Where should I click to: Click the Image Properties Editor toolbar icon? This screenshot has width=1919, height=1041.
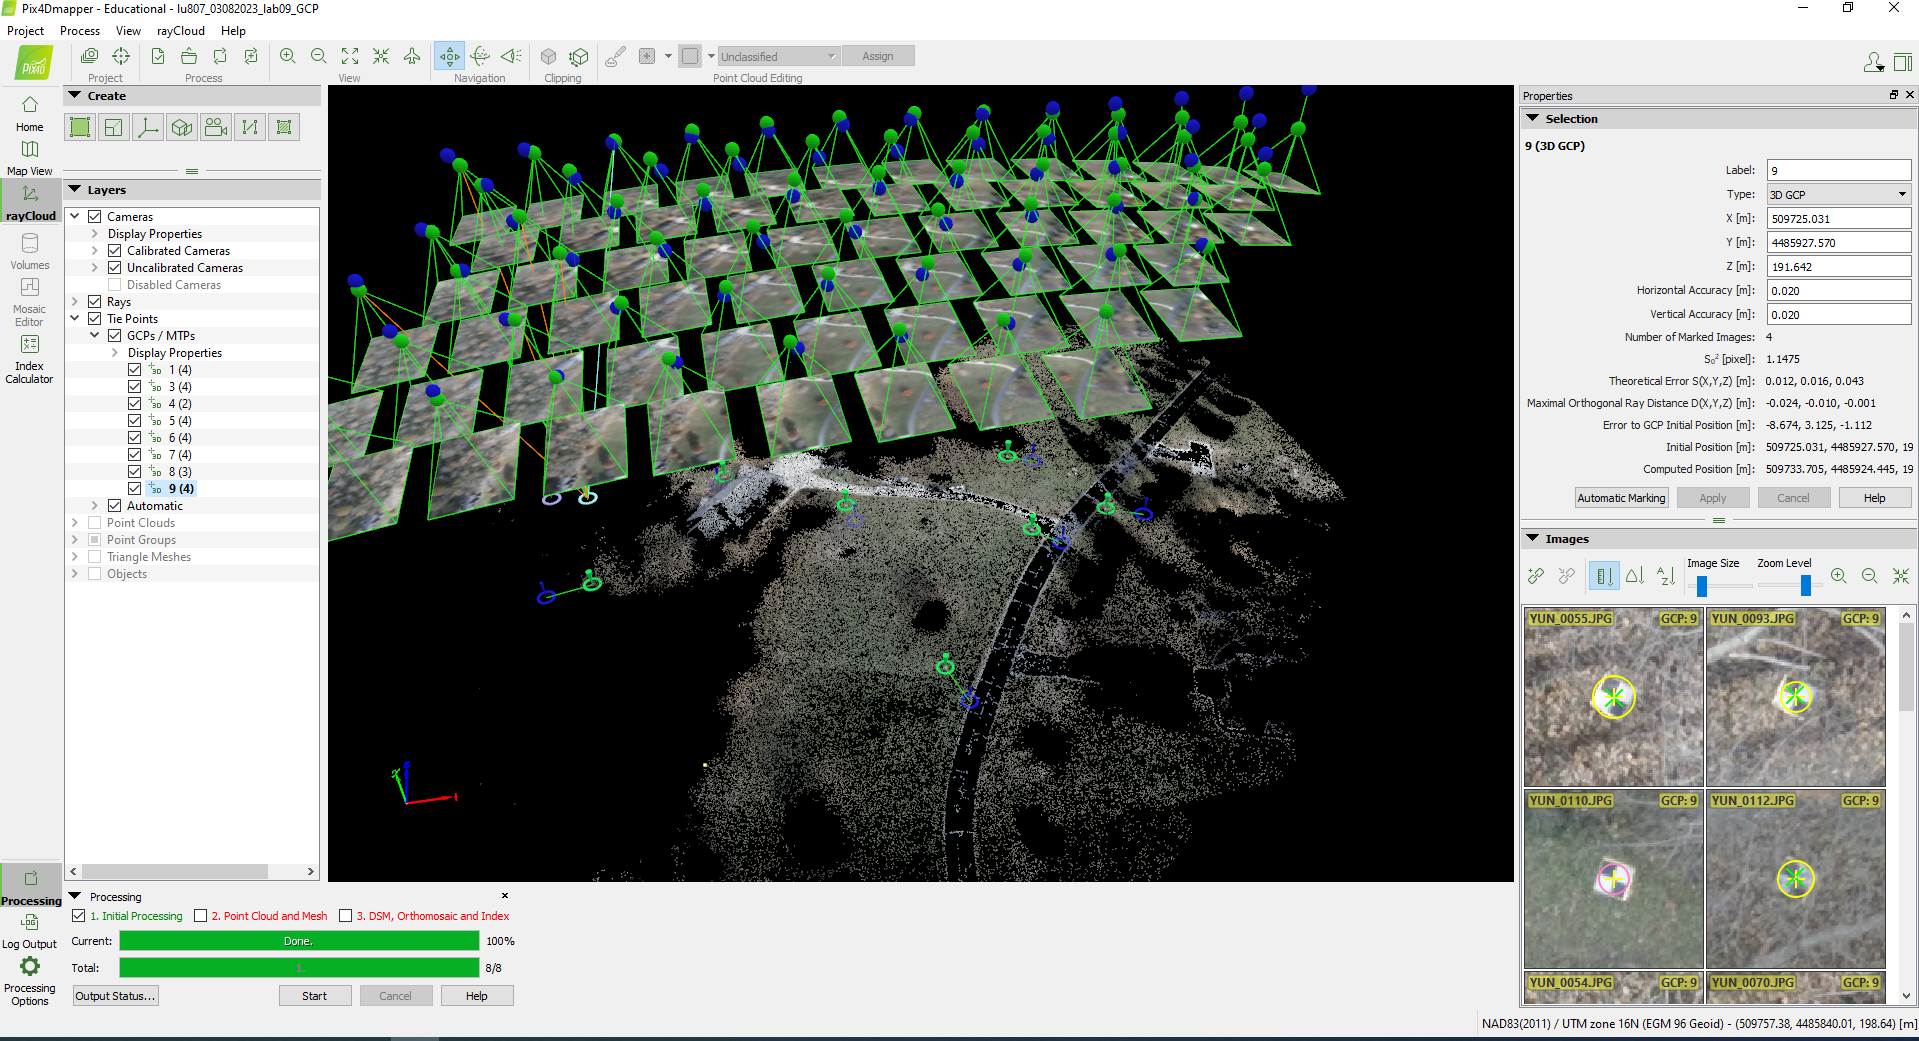(89, 56)
